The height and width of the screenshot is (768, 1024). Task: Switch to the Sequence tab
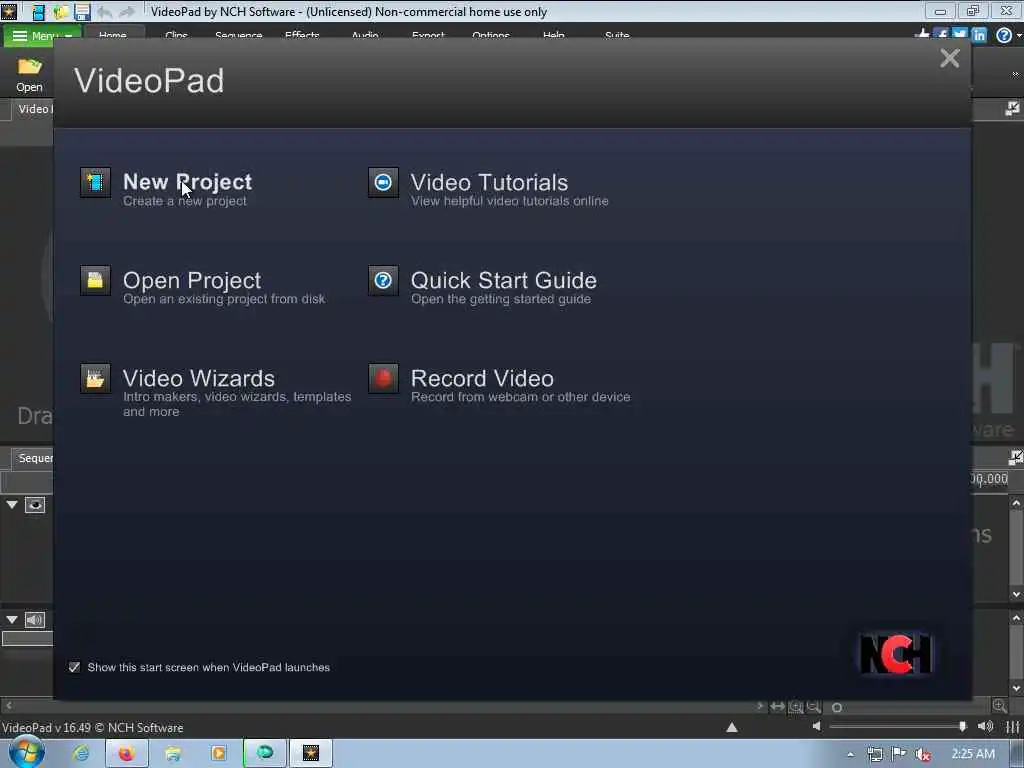[x=238, y=35]
